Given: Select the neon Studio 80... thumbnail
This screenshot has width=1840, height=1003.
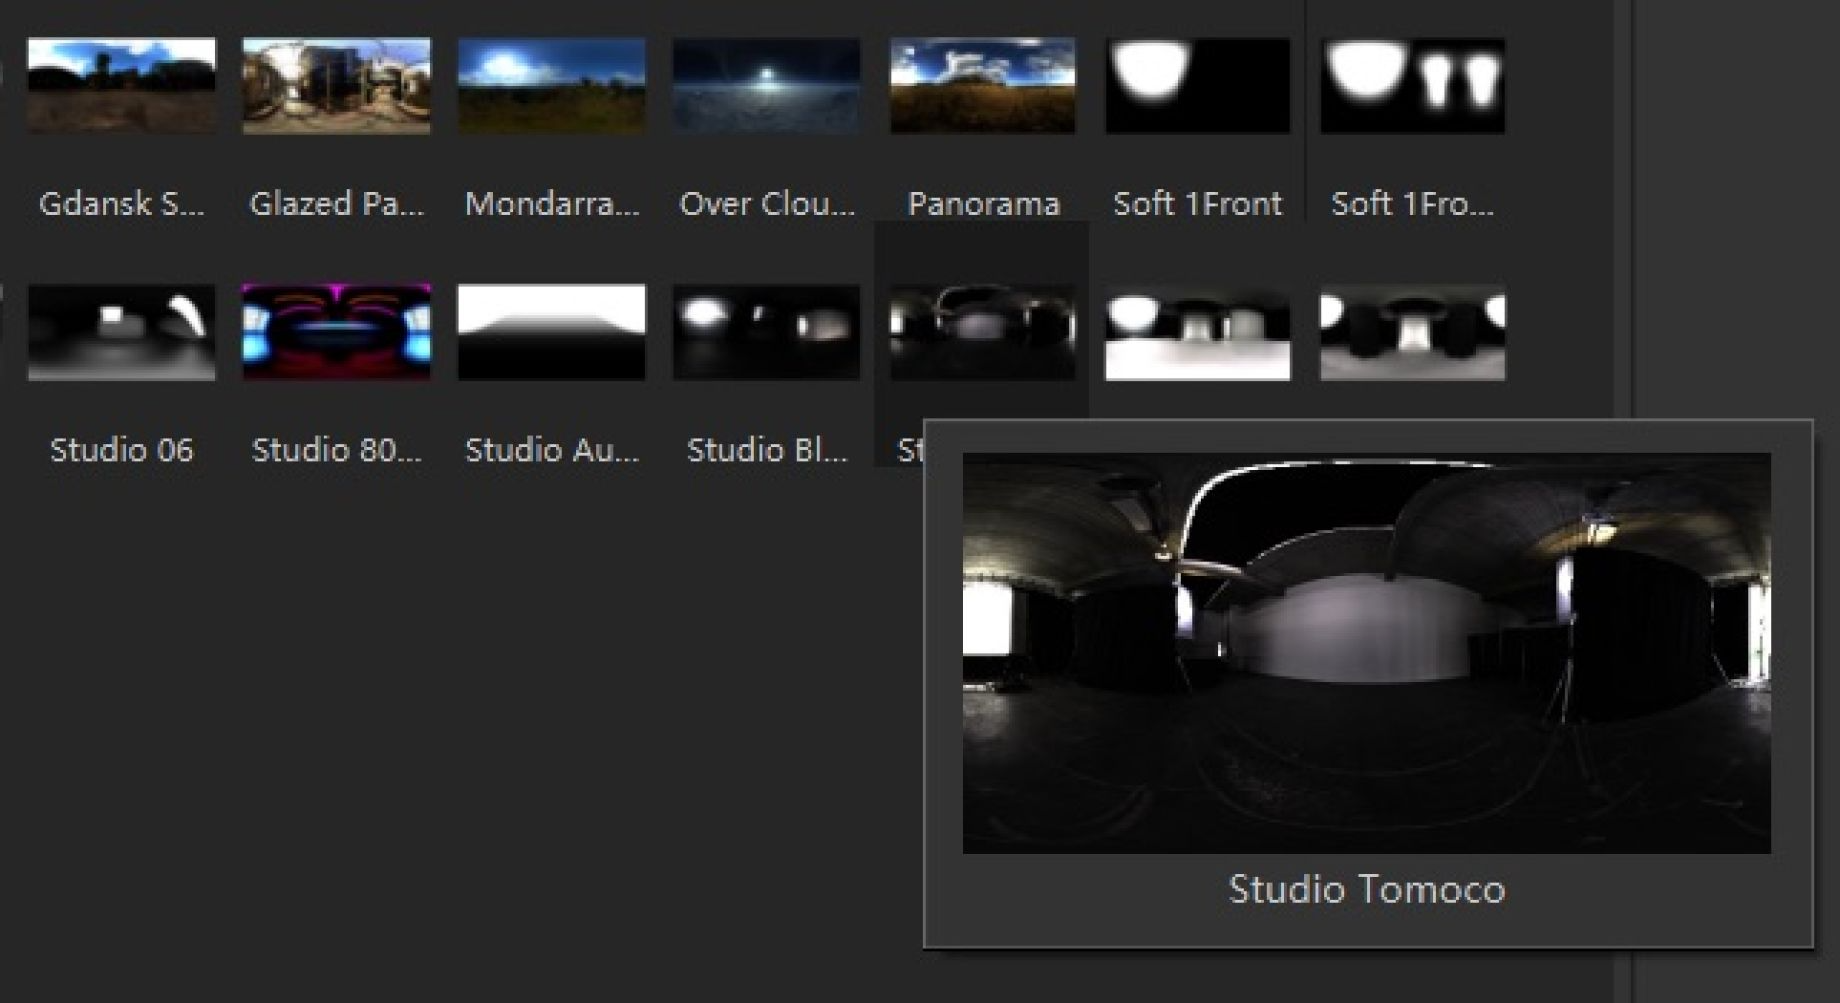Looking at the screenshot, I should (337, 332).
